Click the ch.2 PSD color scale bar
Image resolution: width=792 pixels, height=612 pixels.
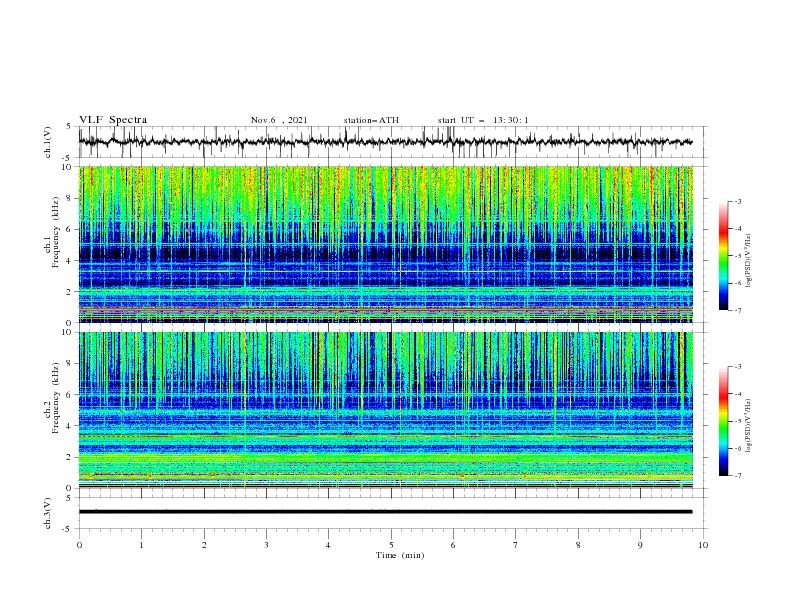pyautogui.click(x=724, y=421)
